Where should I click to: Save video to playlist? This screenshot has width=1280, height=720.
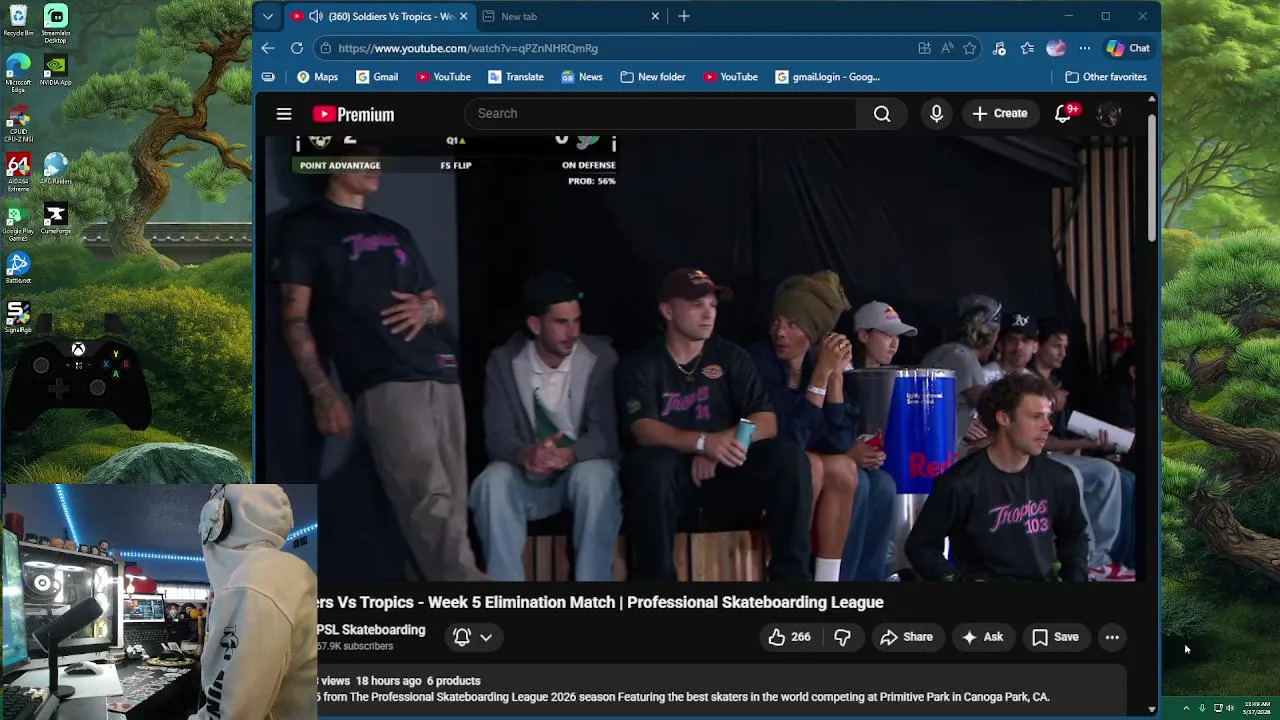pyautogui.click(x=1055, y=637)
